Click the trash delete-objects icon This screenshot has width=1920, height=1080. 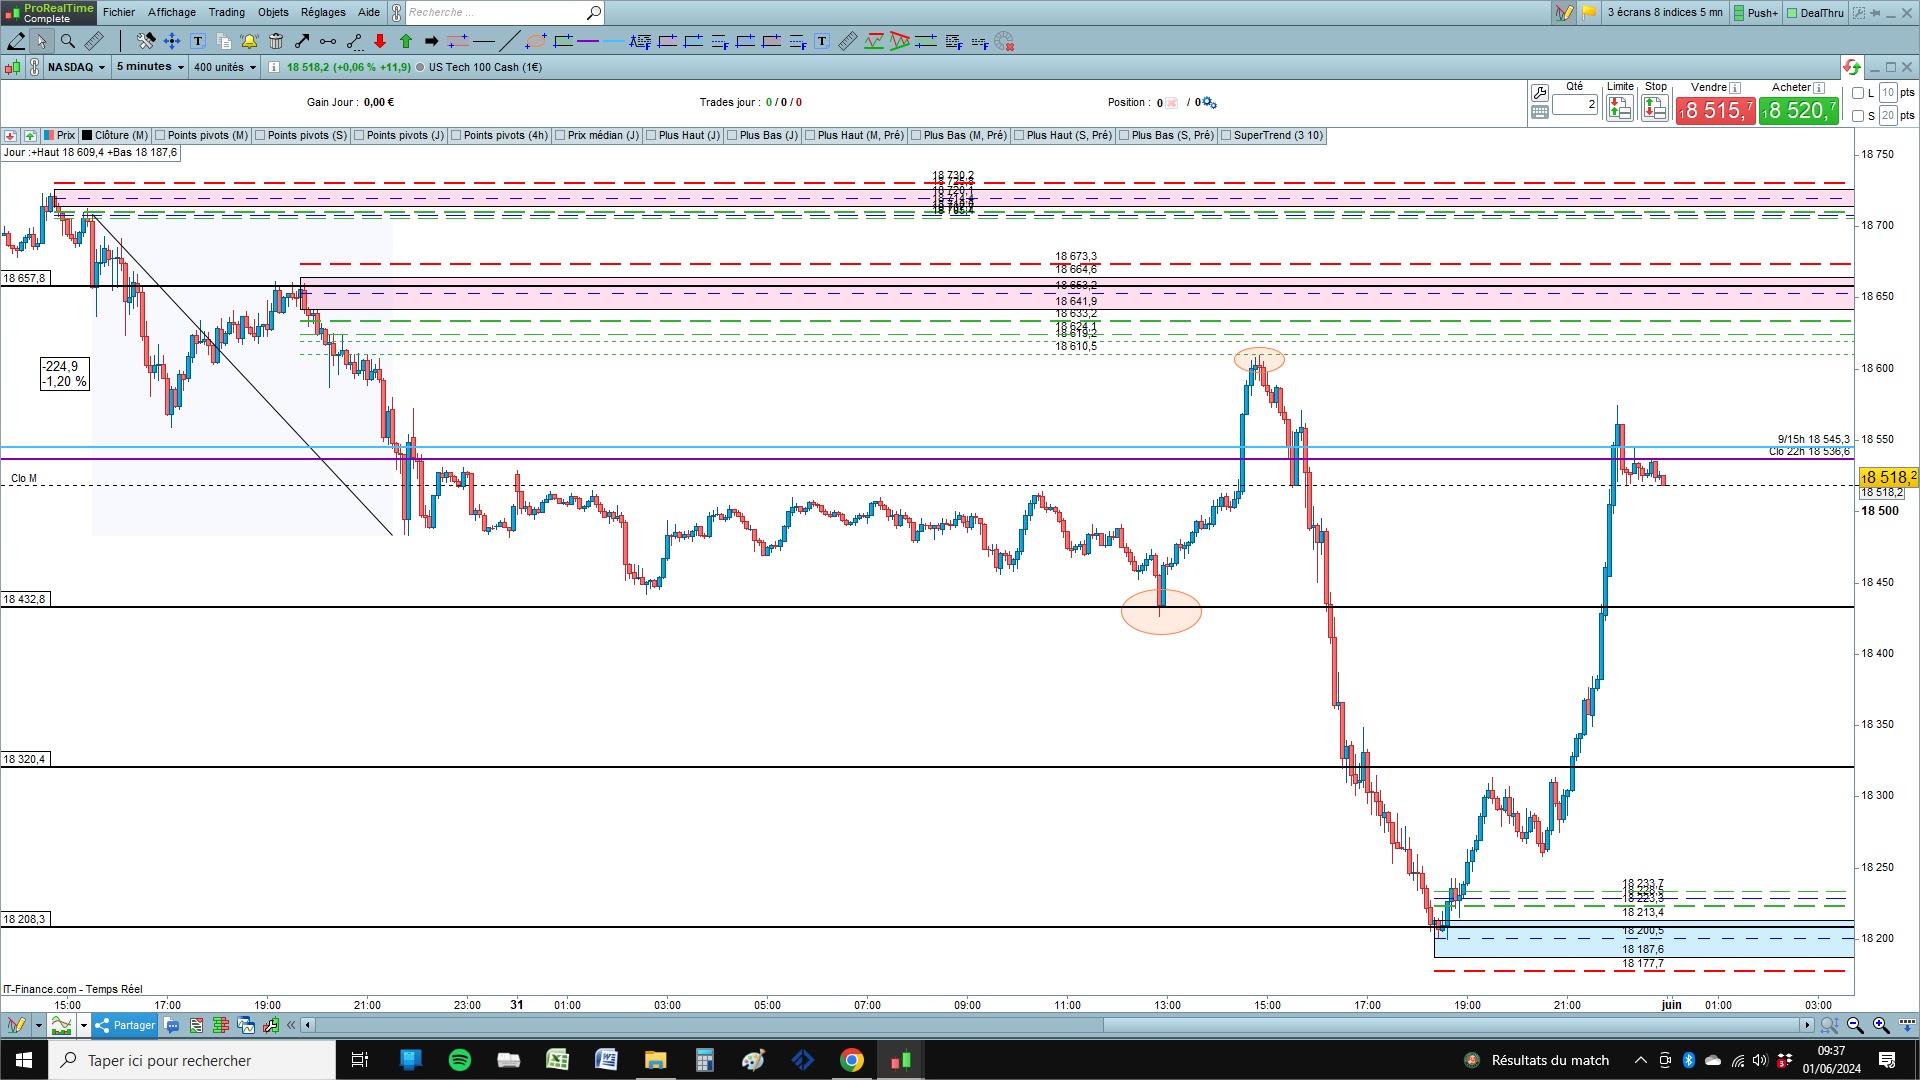276,41
